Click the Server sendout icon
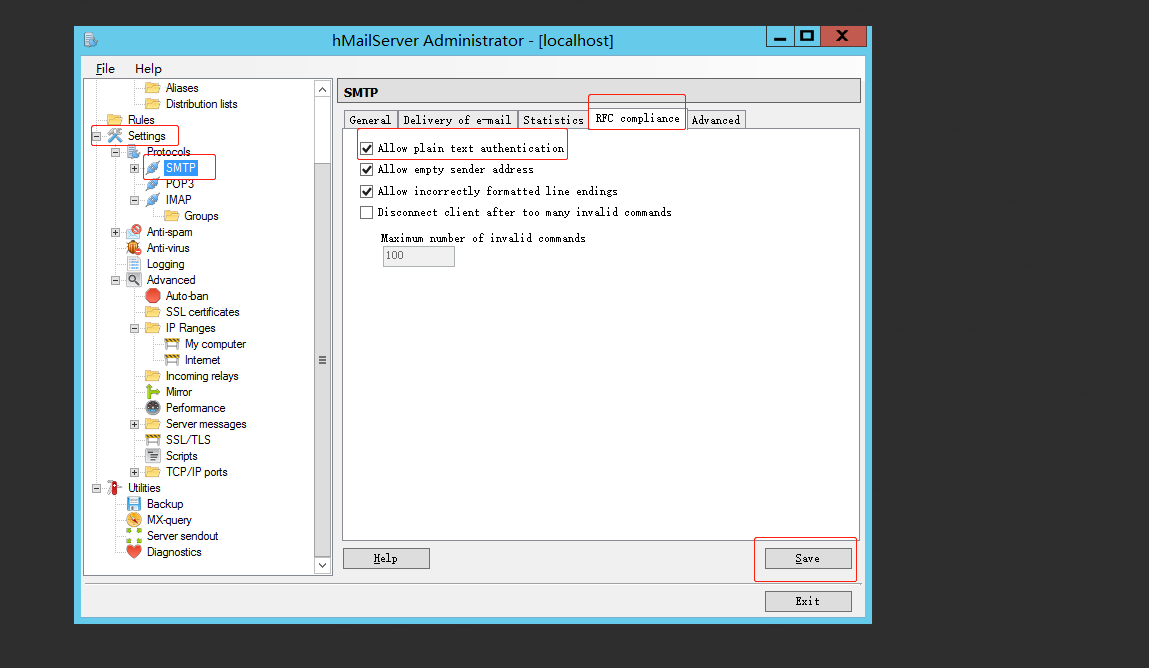This screenshot has height=668, width=1149. pyautogui.click(x=133, y=536)
